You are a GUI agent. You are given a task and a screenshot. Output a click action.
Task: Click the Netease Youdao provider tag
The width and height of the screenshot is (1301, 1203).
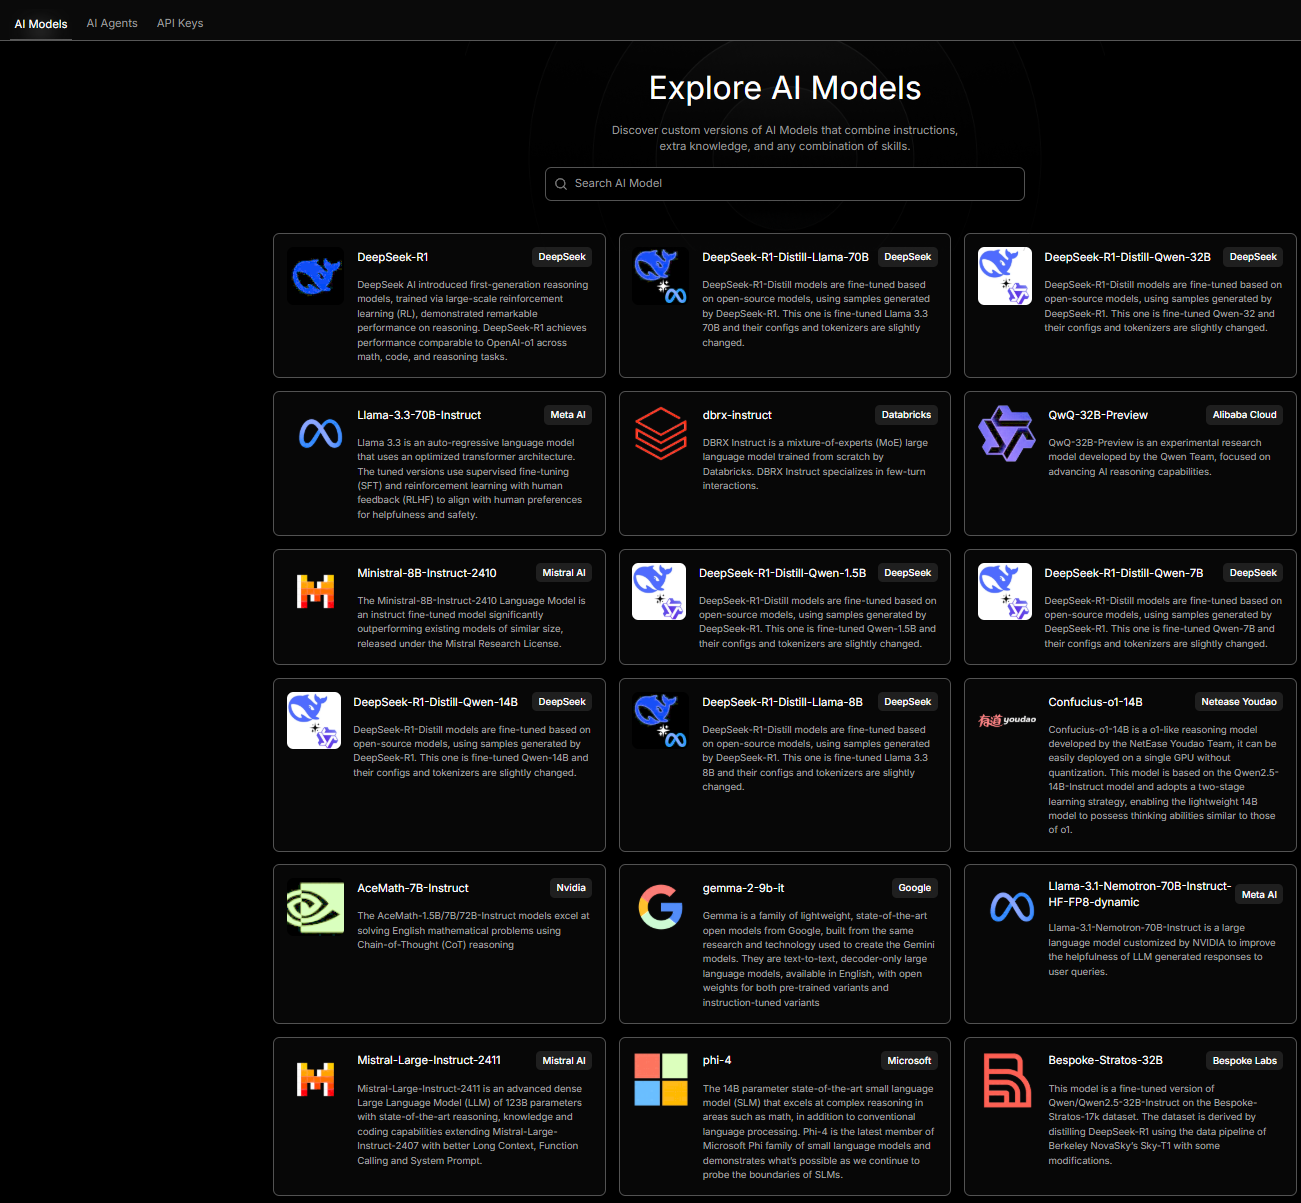tap(1239, 702)
